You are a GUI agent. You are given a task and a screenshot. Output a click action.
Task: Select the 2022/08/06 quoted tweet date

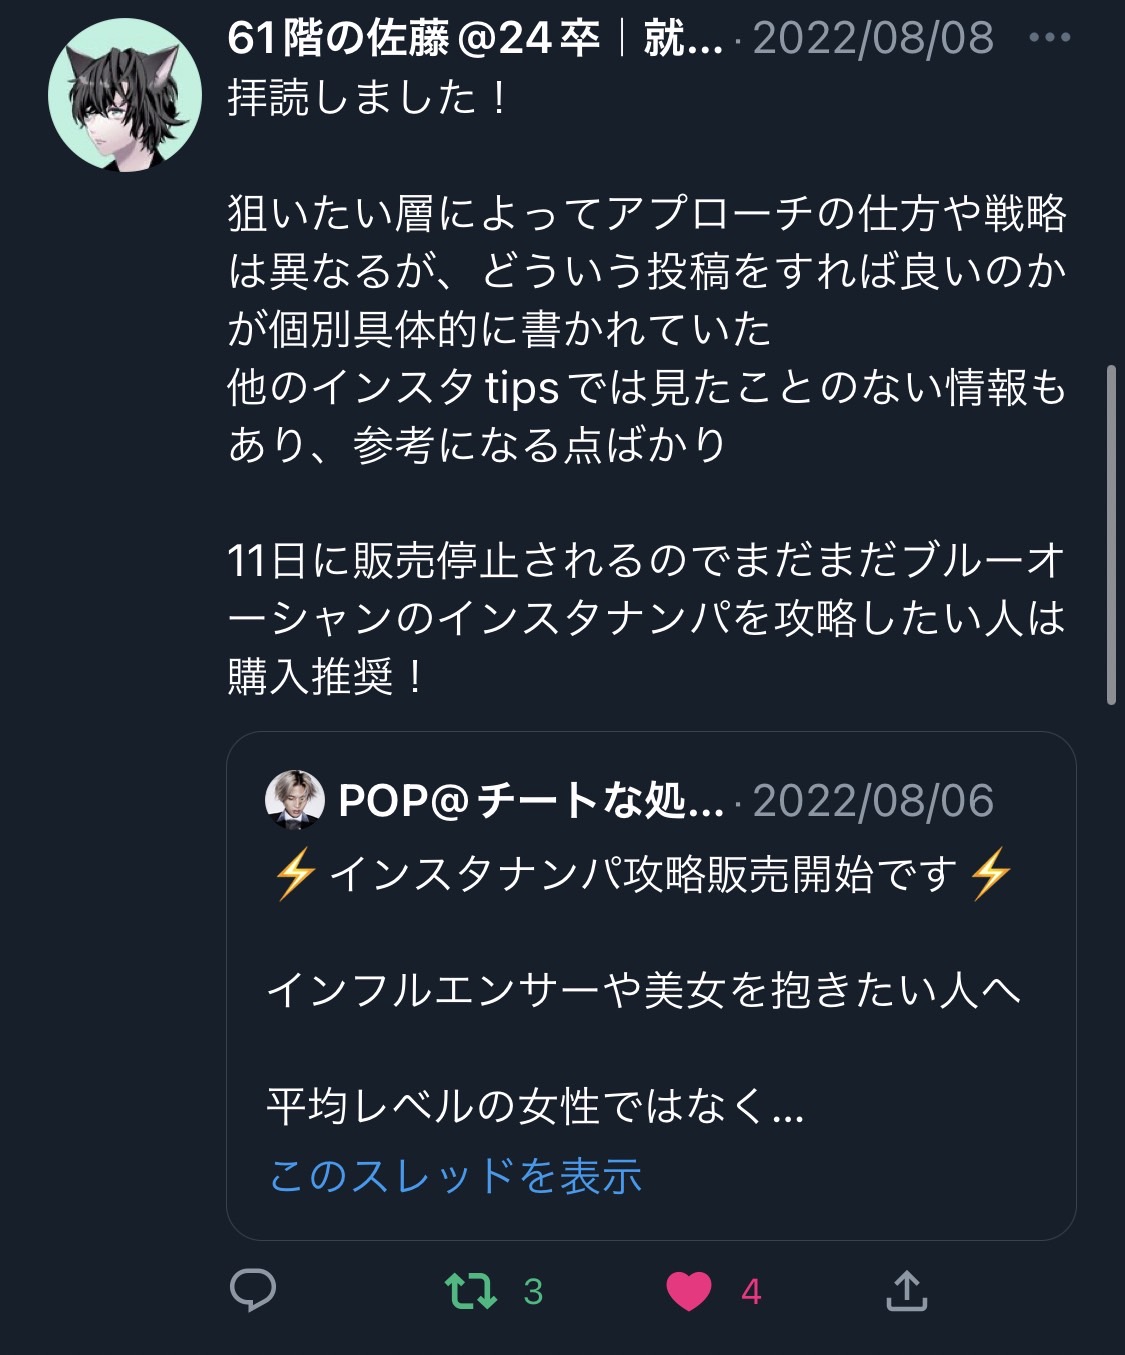pos(873,801)
